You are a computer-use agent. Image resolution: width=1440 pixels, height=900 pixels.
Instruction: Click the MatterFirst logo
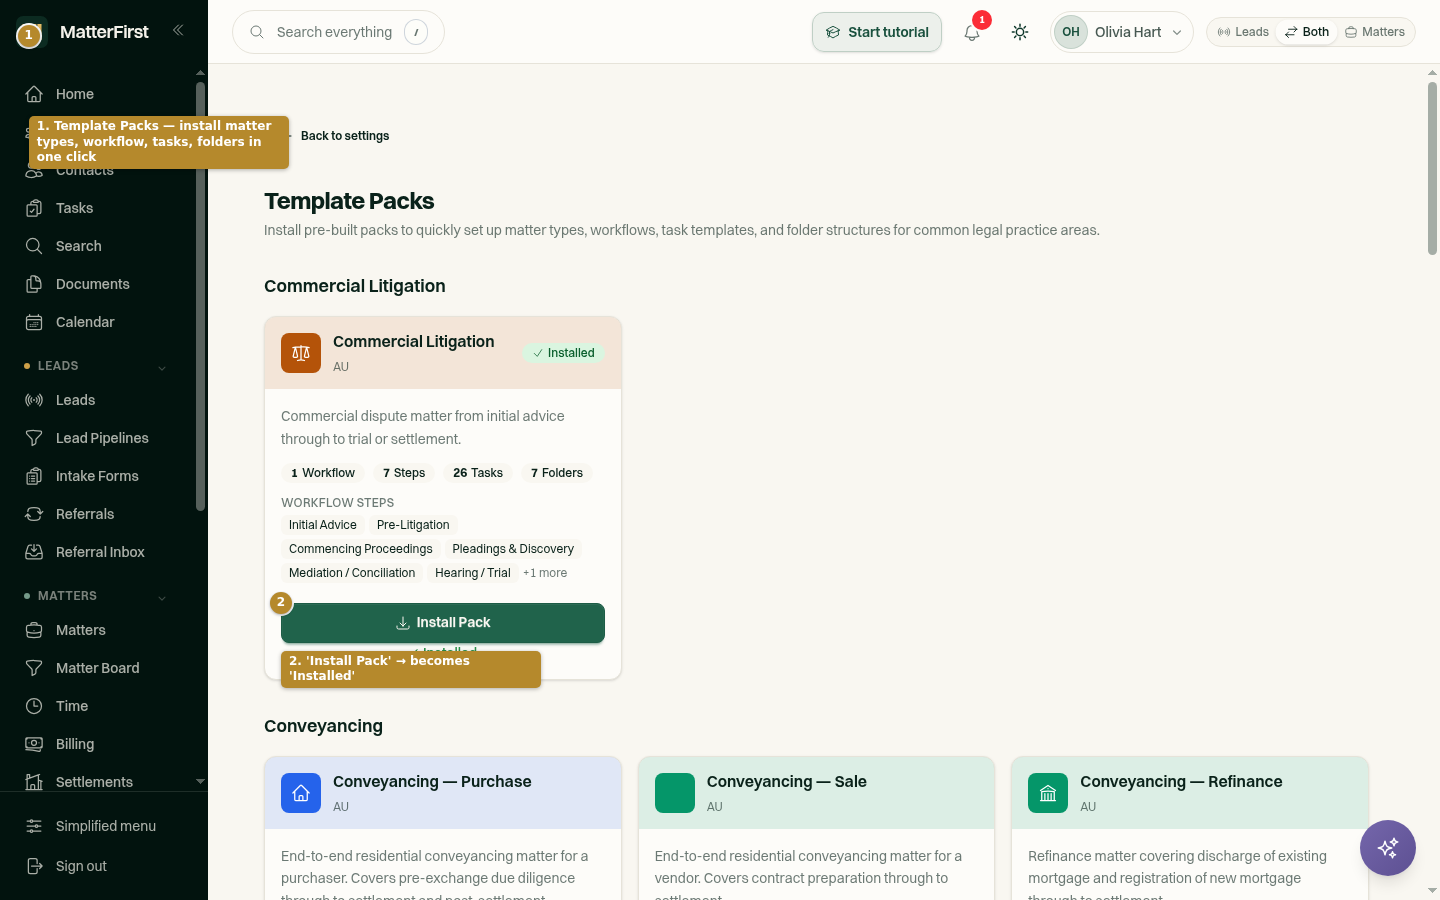32,32
